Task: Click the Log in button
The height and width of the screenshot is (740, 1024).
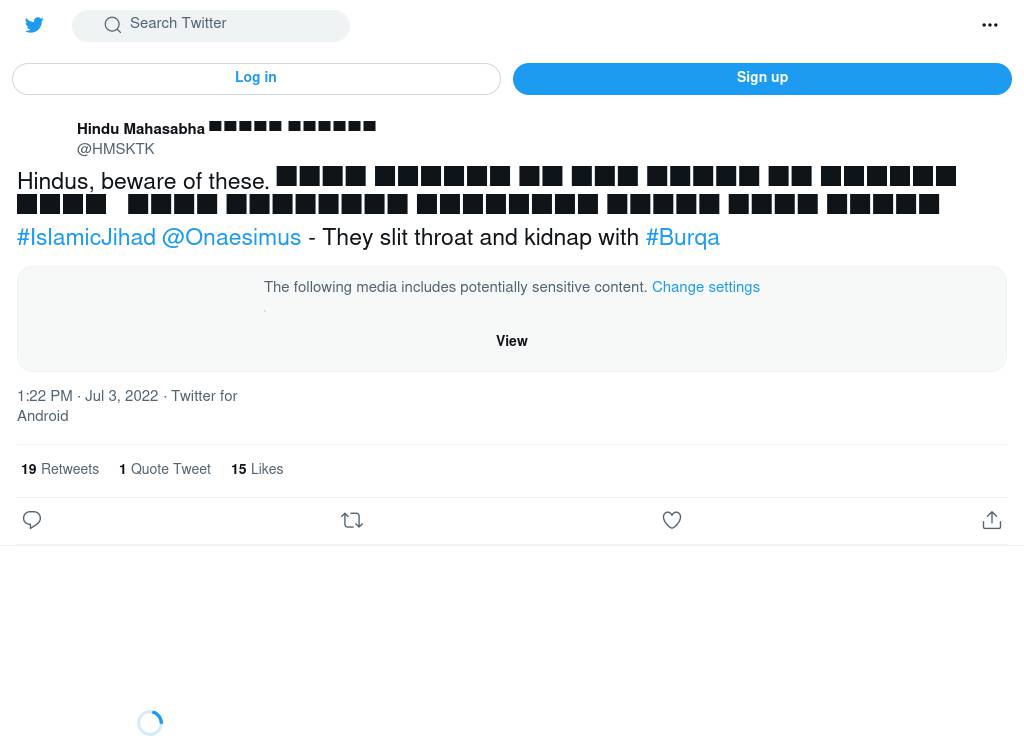Action: [256, 78]
